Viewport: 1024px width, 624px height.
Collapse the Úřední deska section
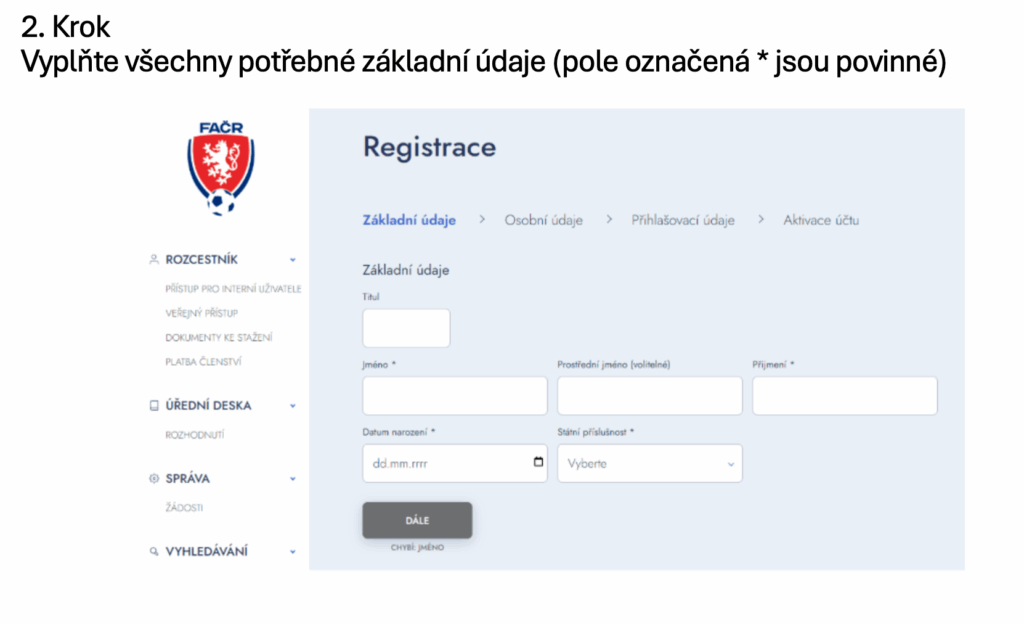(293, 406)
